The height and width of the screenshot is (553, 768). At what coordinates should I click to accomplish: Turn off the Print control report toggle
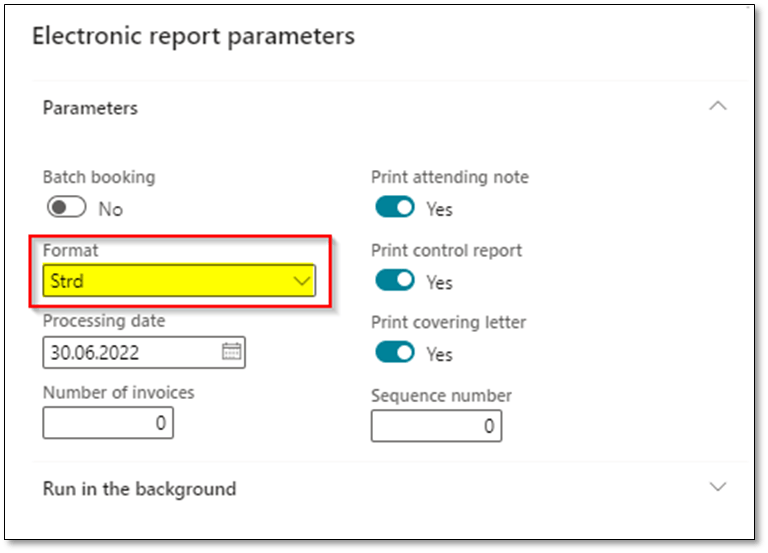click(395, 280)
